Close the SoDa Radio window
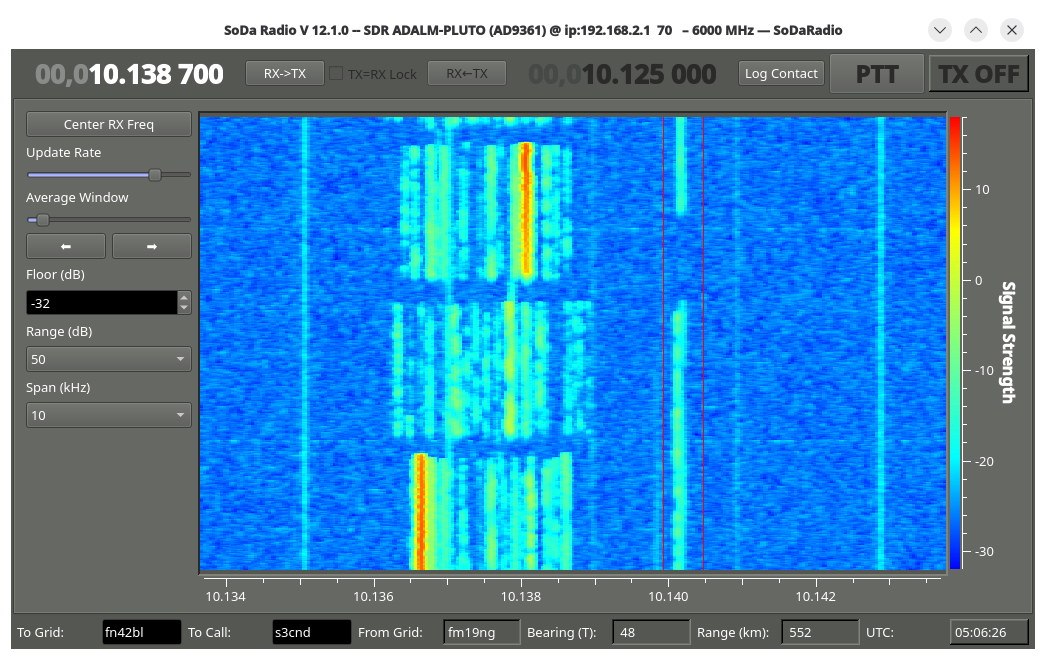Viewport: 1046px width, 660px height. click(1012, 30)
